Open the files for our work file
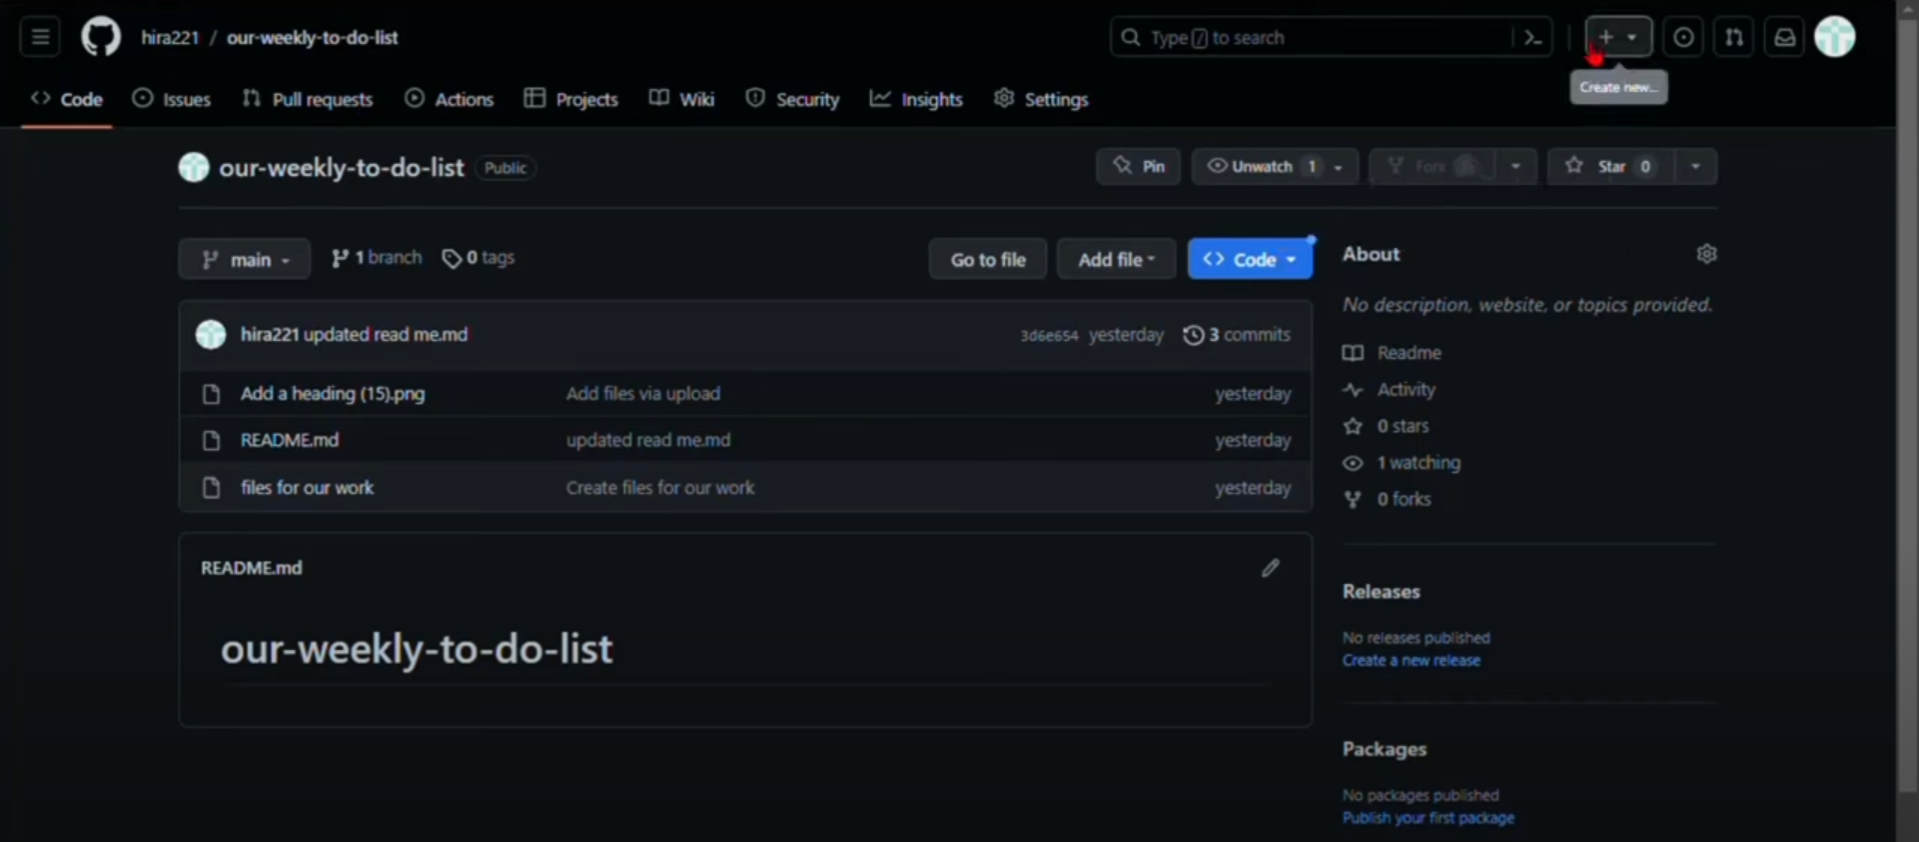 point(307,488)
